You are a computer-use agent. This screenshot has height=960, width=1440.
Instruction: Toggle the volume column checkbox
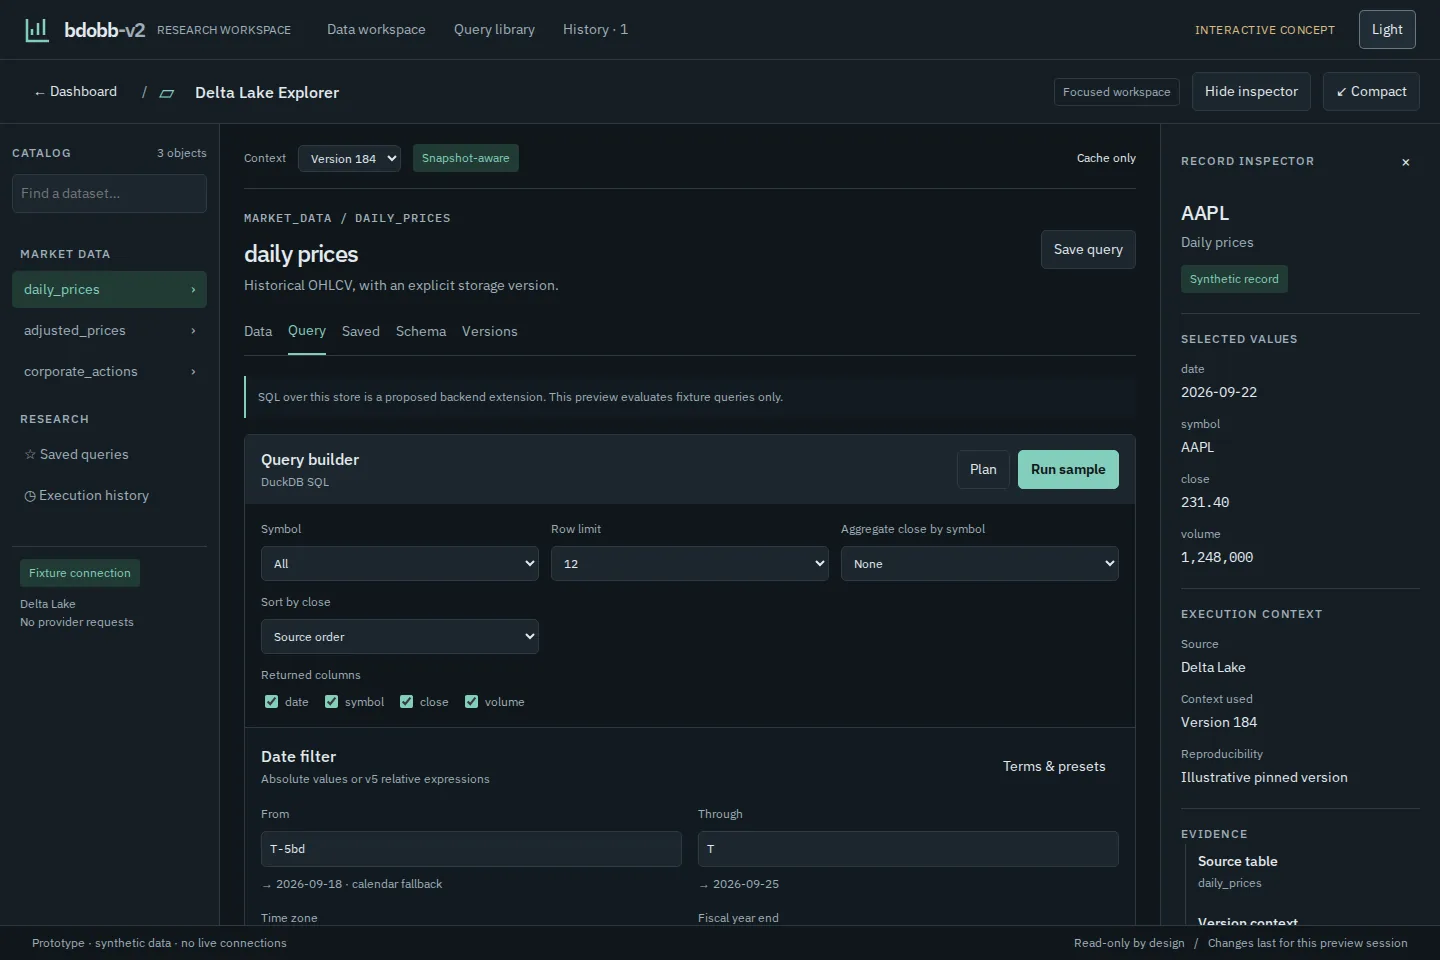pos(471,702)
